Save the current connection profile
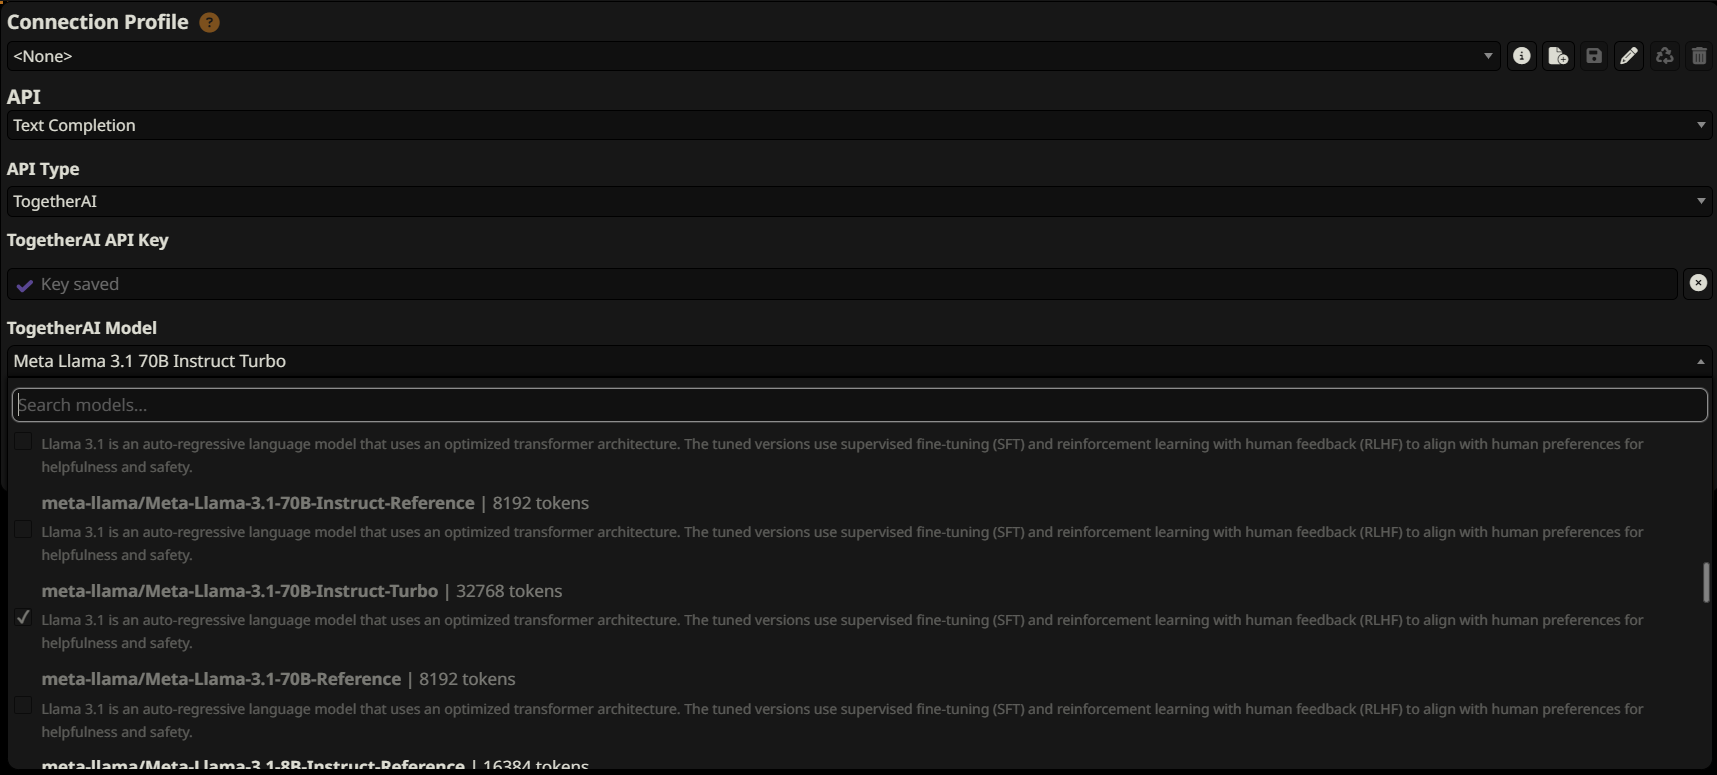The image size is (1717, 775). click(1594, 56)
